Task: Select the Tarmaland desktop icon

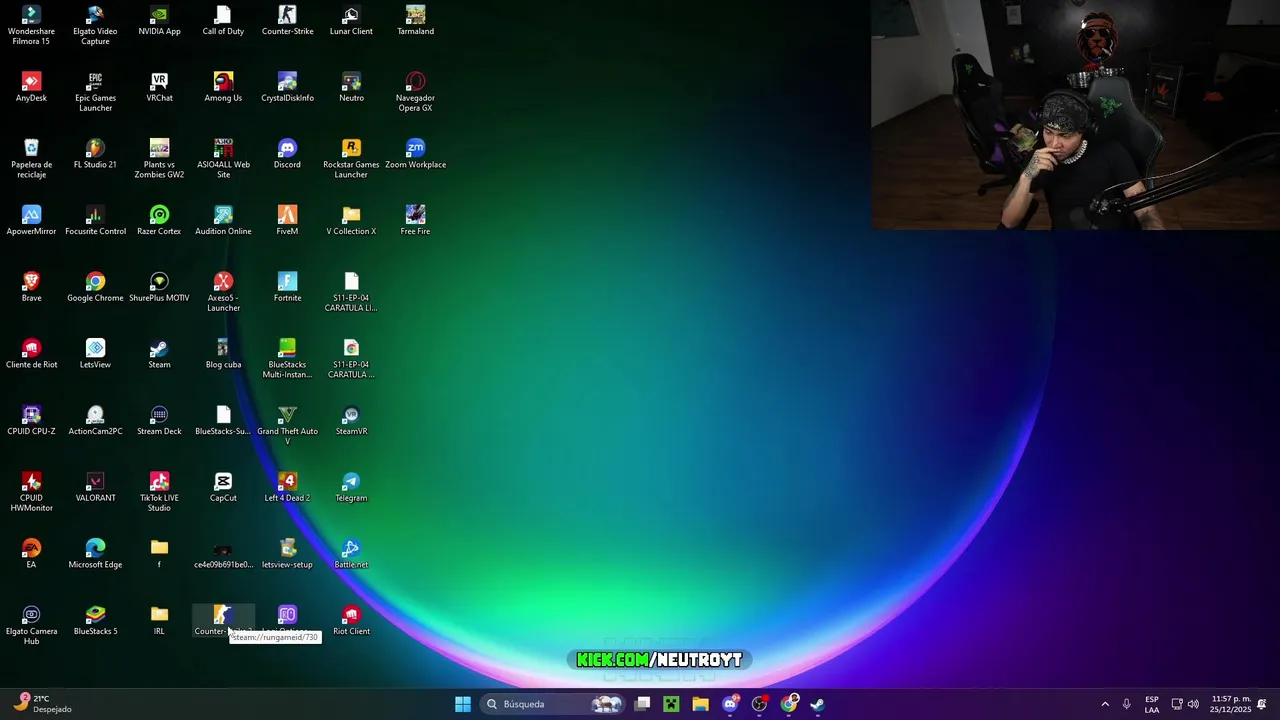Action: click(415, 20)
